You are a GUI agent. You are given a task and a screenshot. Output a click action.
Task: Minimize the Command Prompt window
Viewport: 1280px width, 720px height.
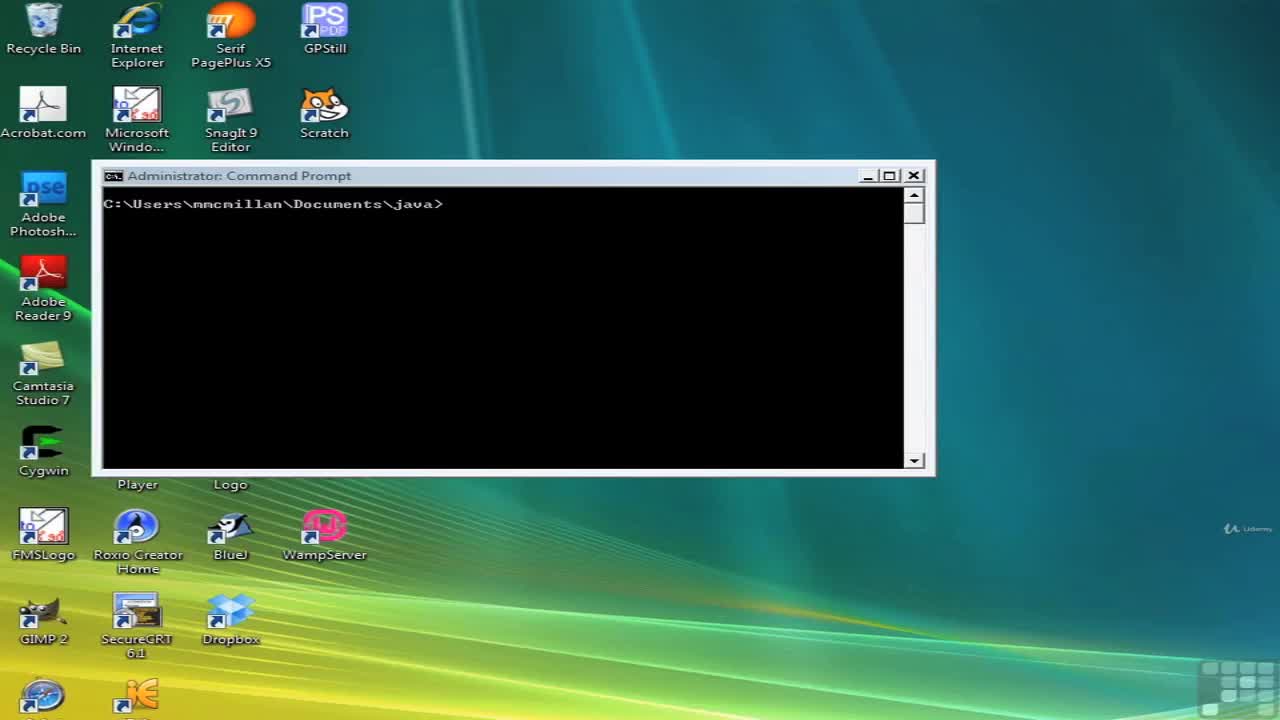point(868,176)
